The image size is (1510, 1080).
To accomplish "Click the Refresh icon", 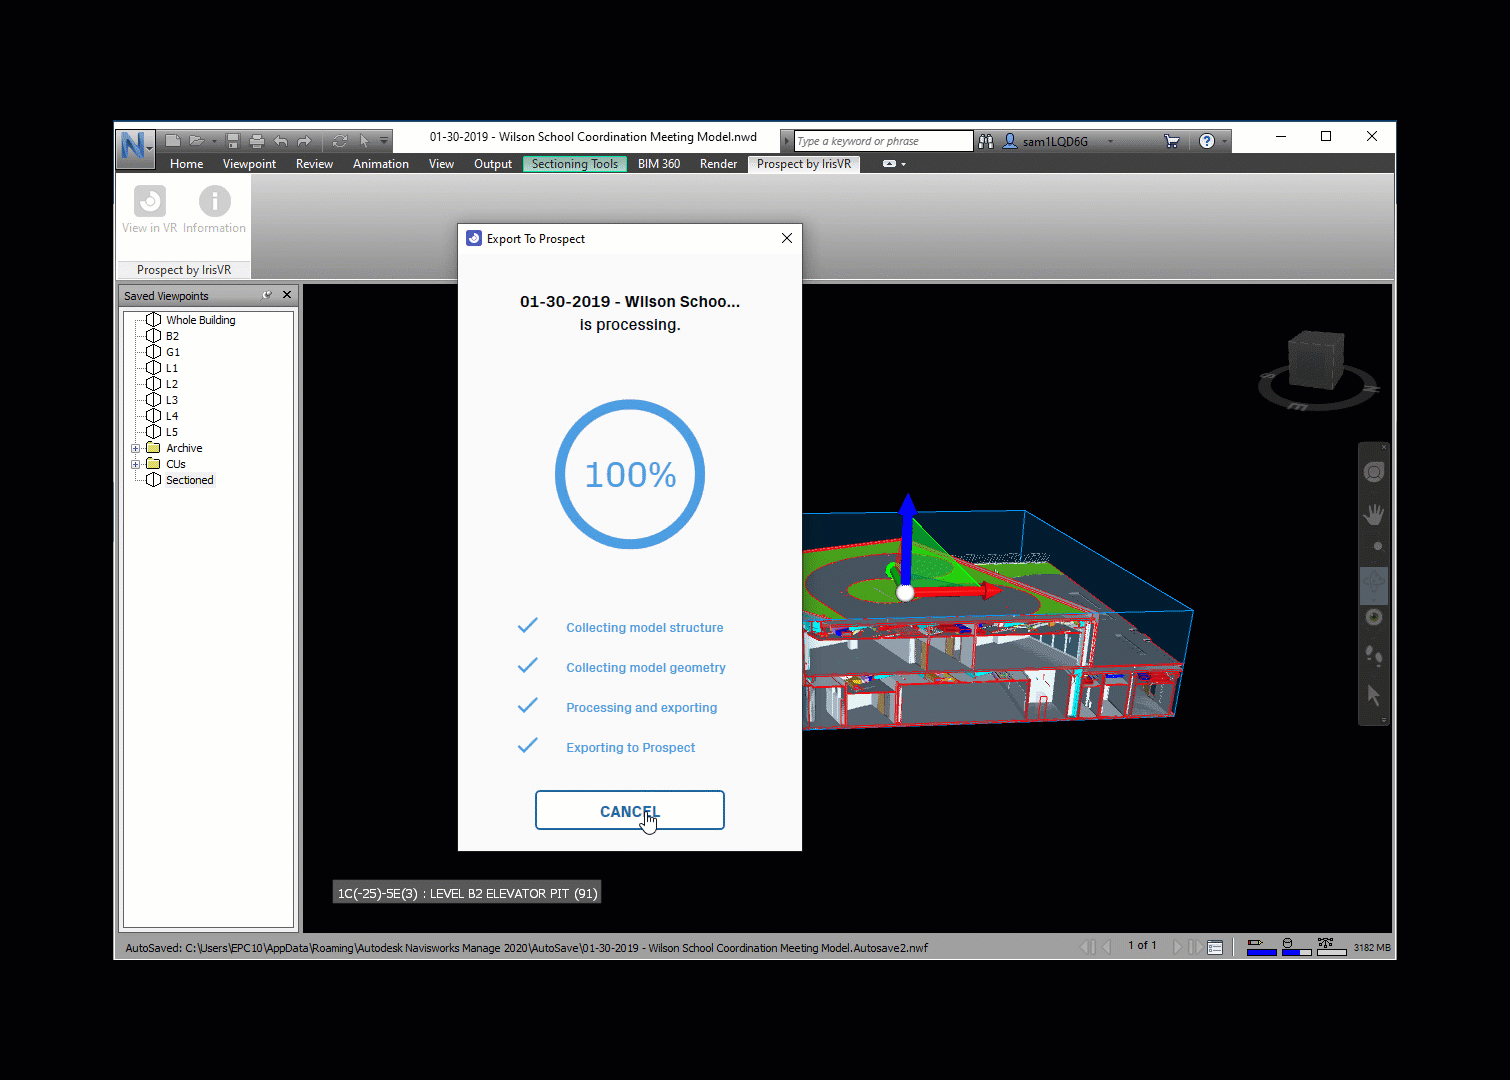I will tap(340, 141).
